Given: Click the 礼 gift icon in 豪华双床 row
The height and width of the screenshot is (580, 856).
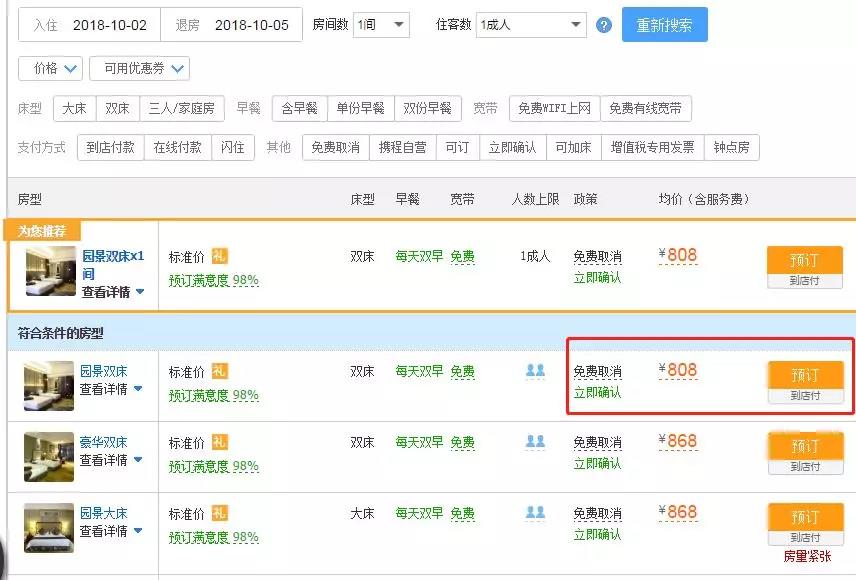Looking at the screenshot, I should (219, 442).
